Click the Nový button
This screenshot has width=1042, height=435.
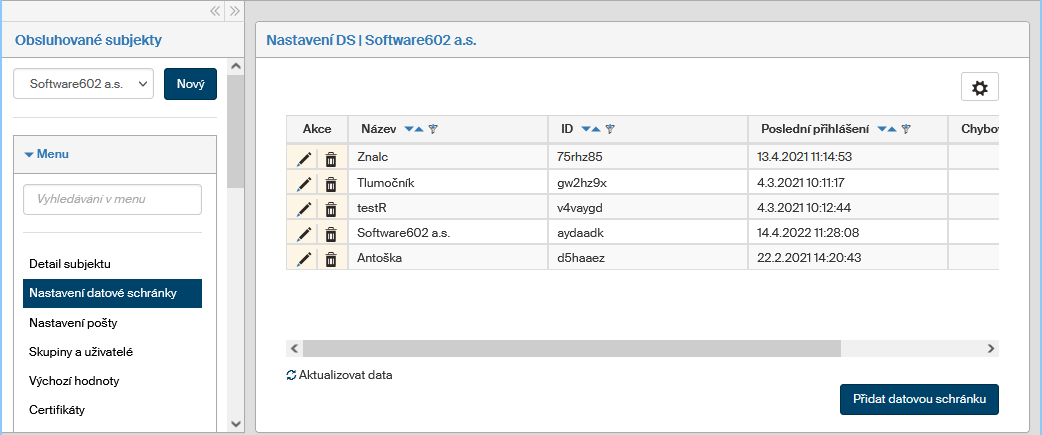pyautogui.click(x=190, y=84)
